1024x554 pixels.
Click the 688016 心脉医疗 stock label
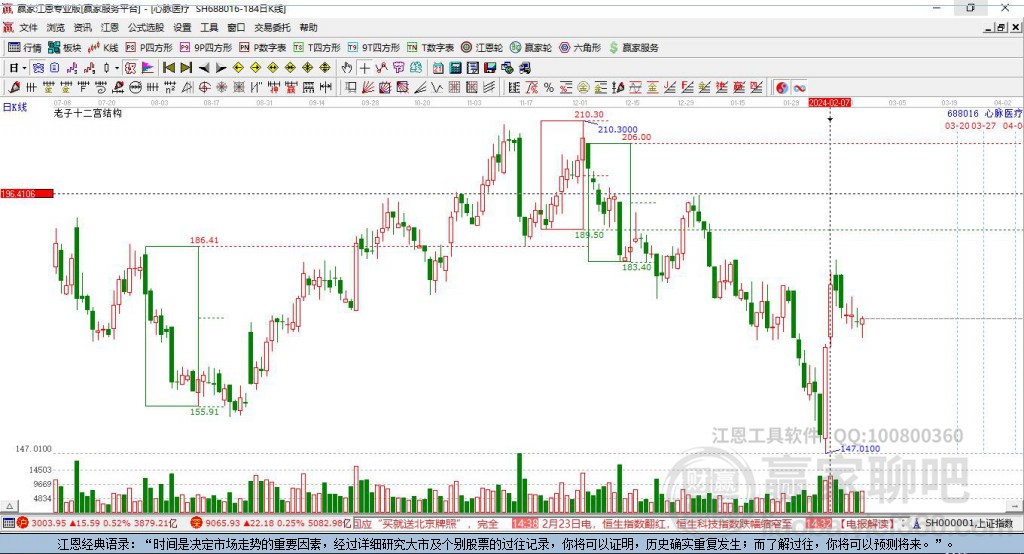click(x=985, y=114)
